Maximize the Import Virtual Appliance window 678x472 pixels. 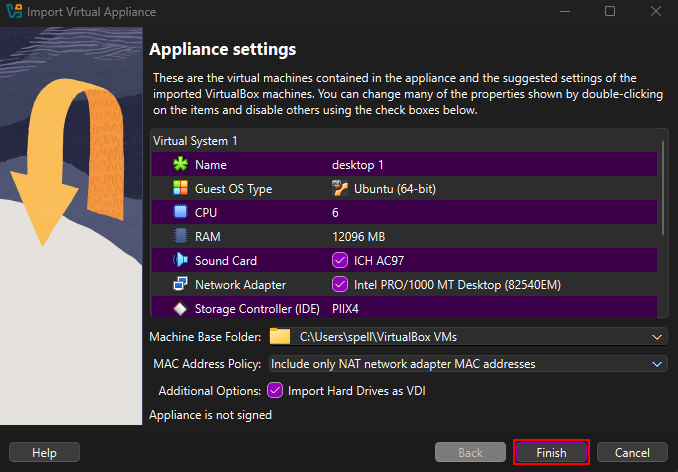pos(610,11)
